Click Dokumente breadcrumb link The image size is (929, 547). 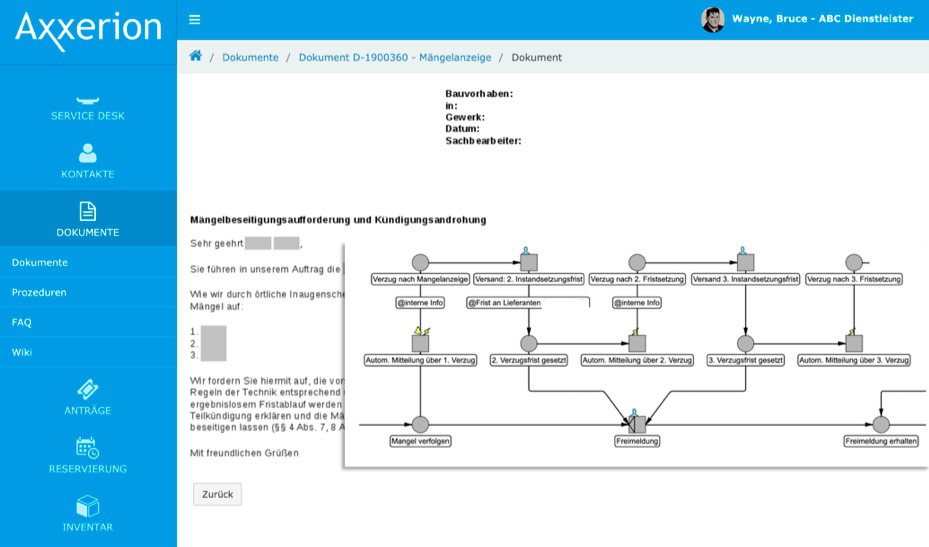pyautogui.click(x=250, y=57)
